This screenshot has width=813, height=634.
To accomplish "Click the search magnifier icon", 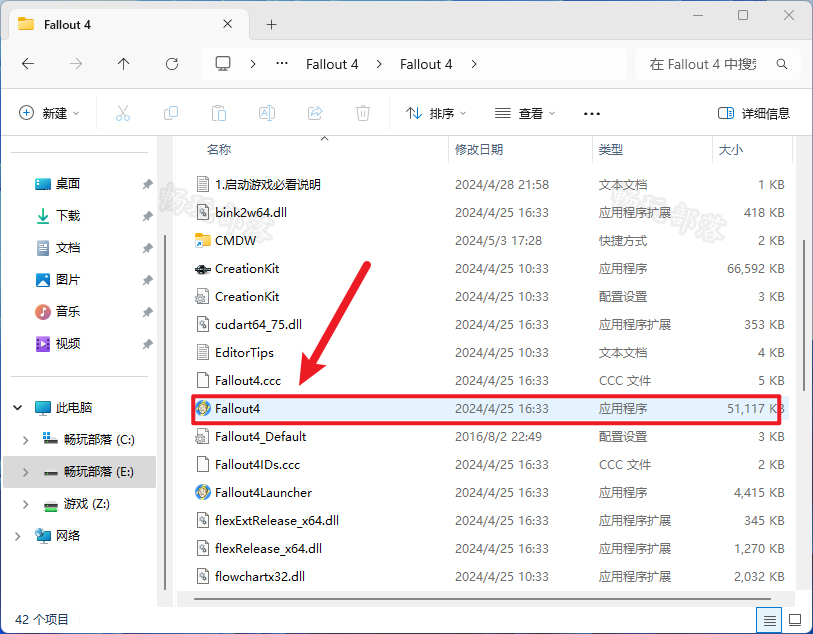I will coord(782,64).
